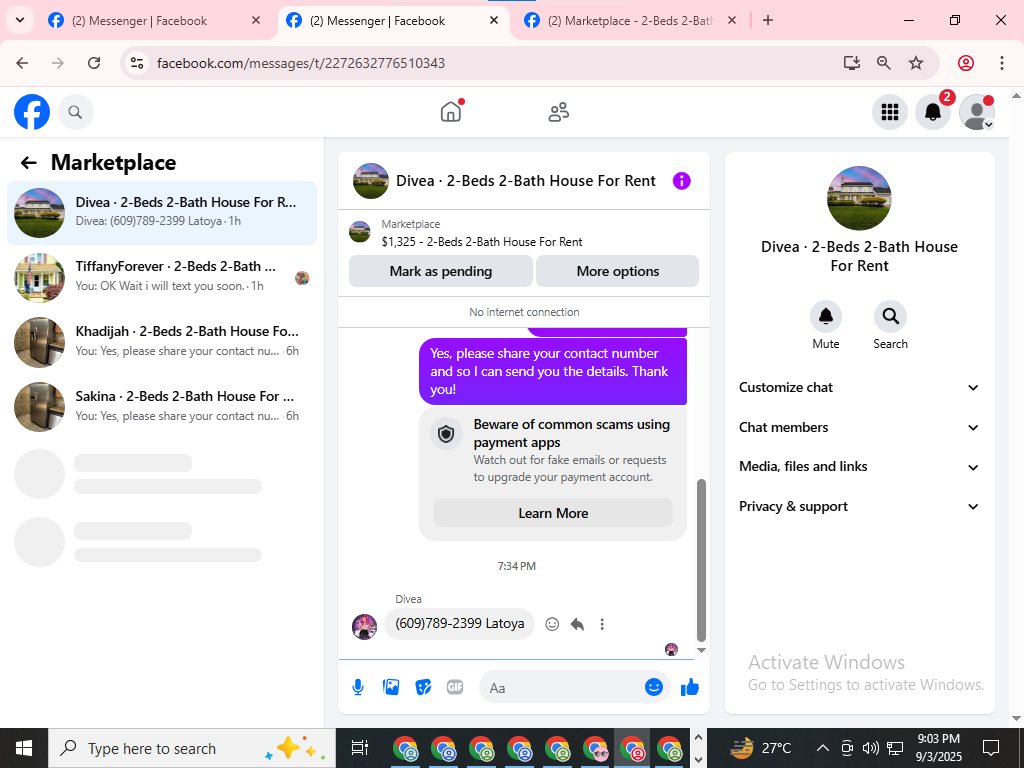Show hidden system tray icons chevron
Viewport: 1024px width, 768px height.
pyautogui.click(x=823, y=748)
